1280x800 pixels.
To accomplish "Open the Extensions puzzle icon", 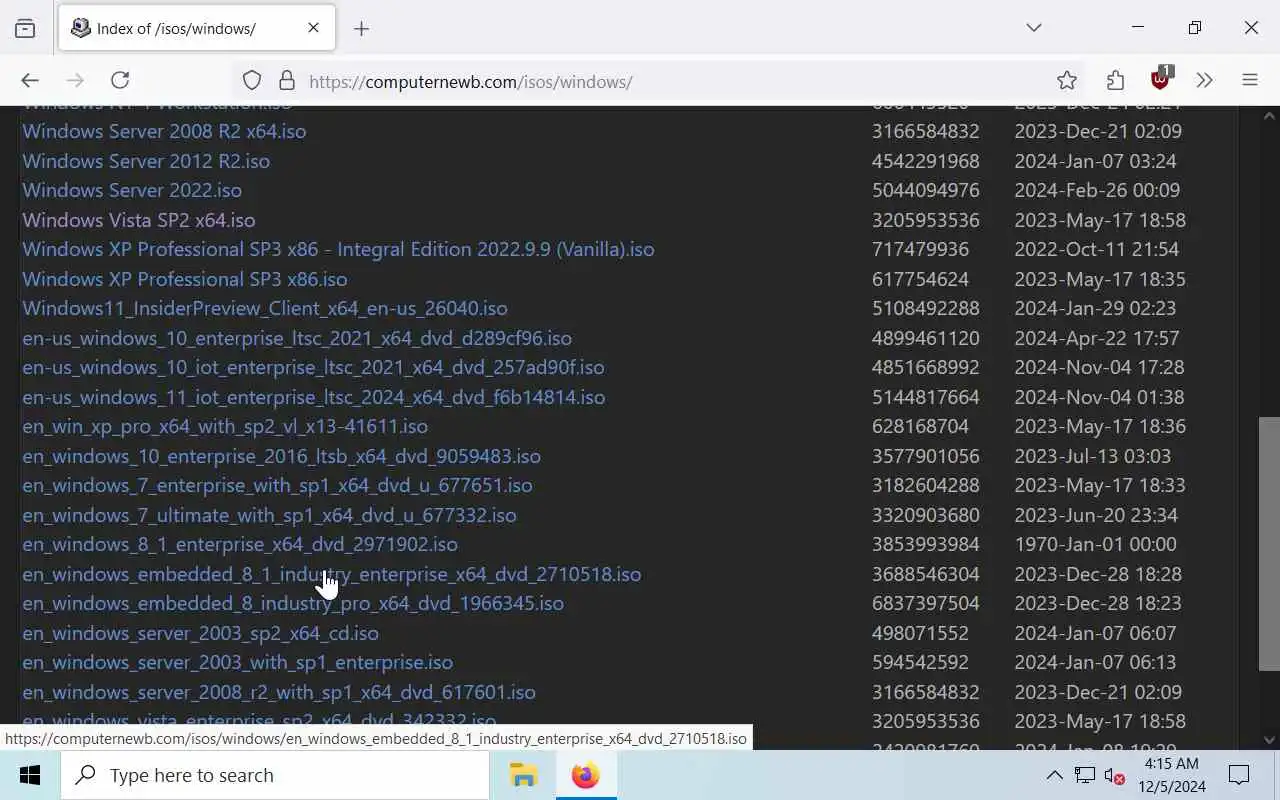I will [x=1115, y=81].
